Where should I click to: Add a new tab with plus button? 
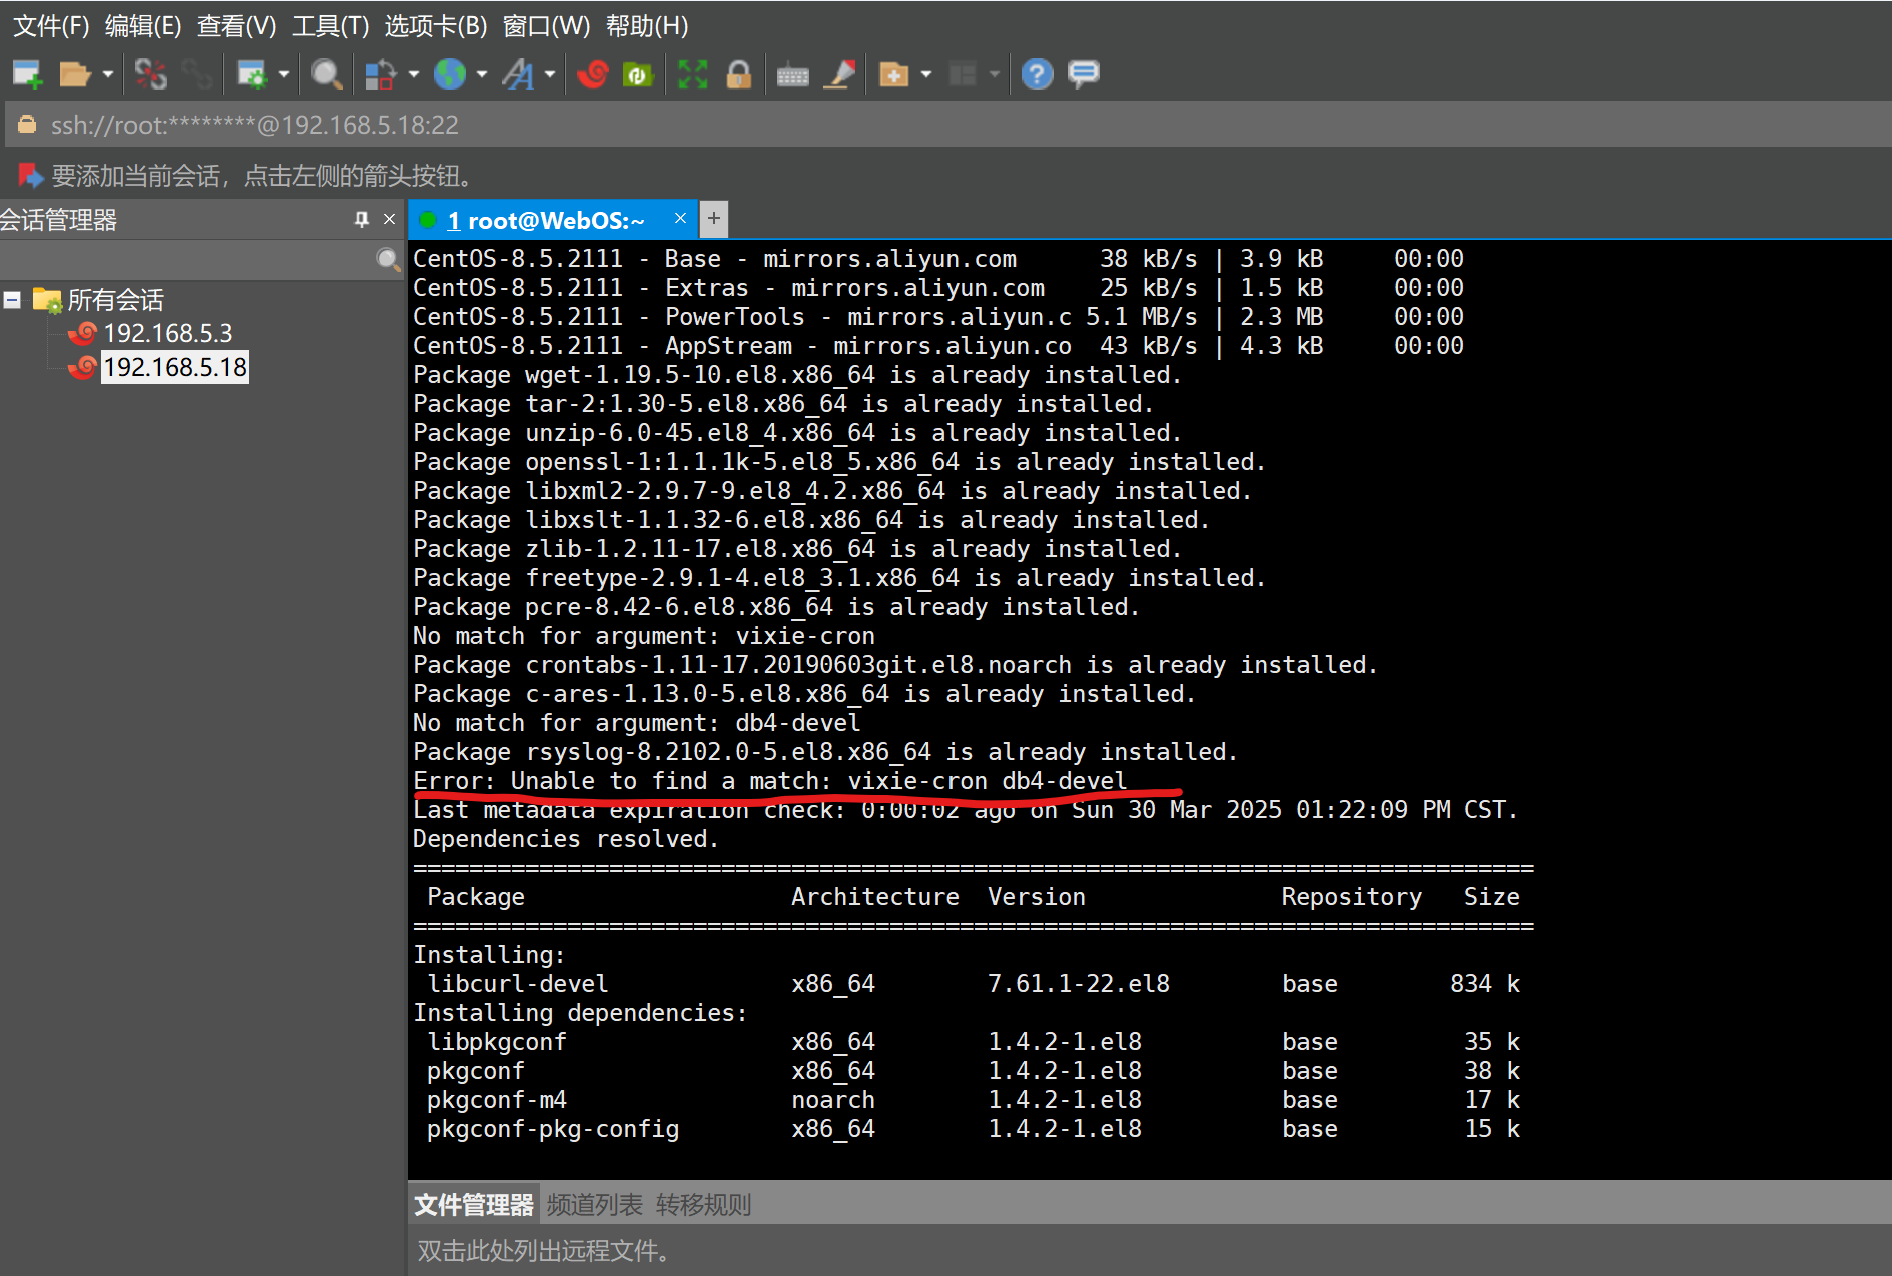tap(714, 218)
